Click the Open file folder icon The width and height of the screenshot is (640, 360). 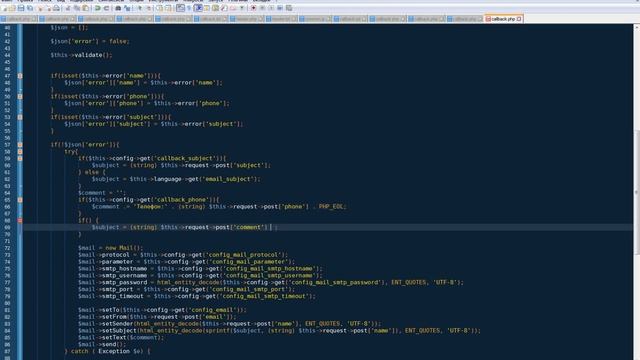(12, 8)
